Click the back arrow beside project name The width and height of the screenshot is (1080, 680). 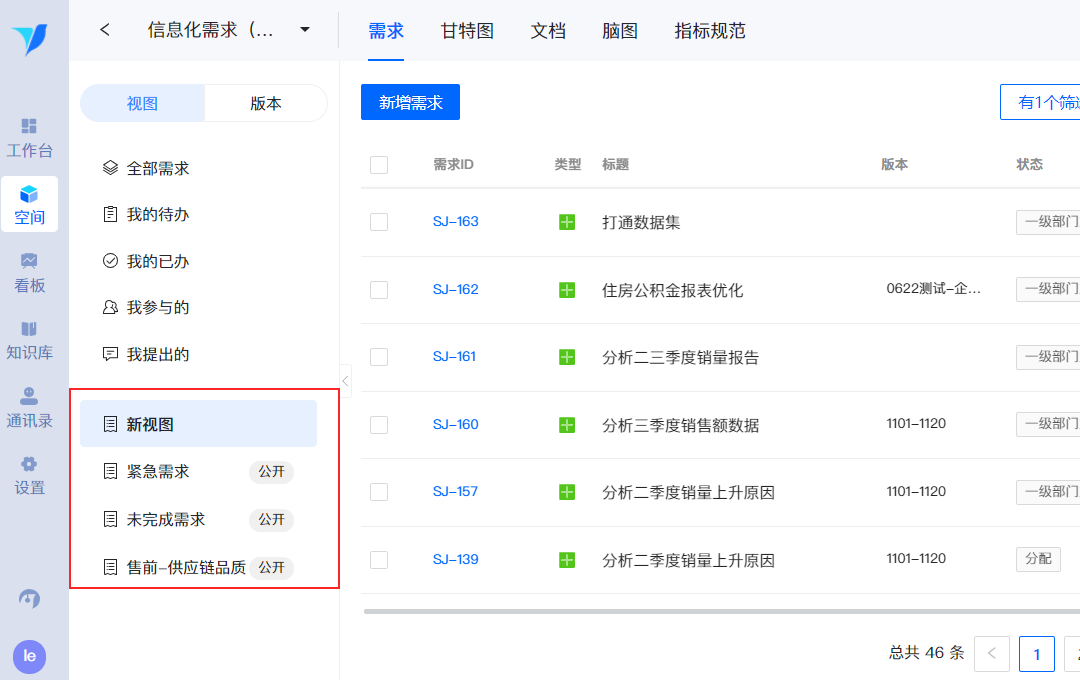click(x=105, y=30)
